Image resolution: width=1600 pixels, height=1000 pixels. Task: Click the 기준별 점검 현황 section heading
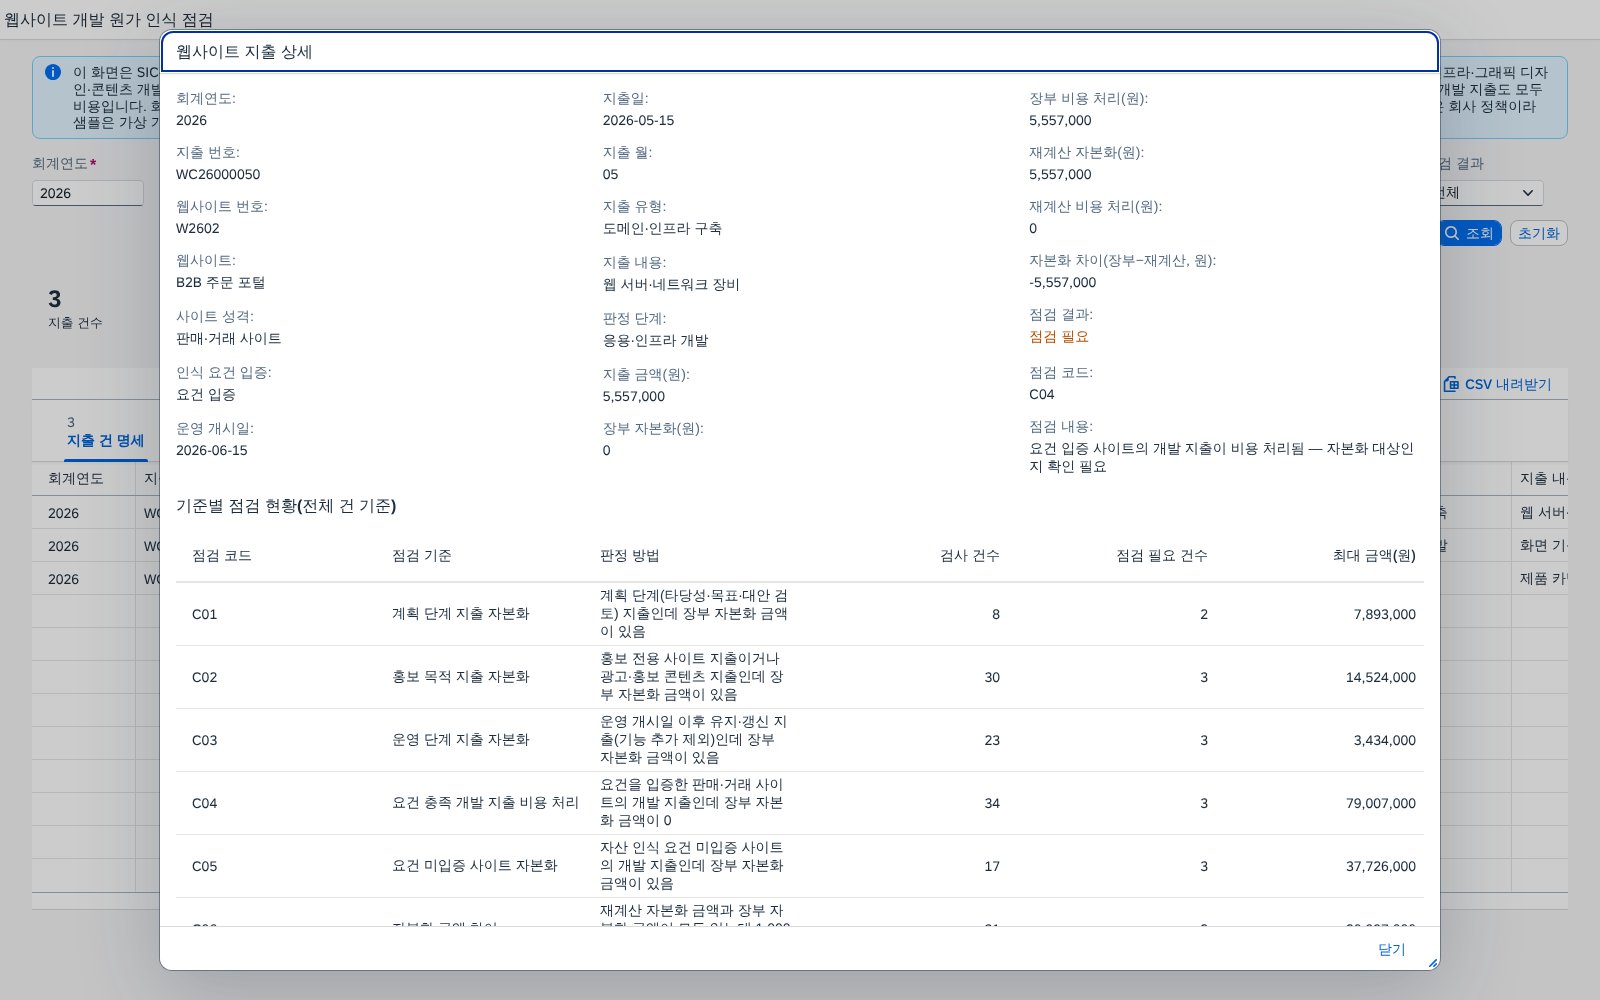click(x=286, y=506)
